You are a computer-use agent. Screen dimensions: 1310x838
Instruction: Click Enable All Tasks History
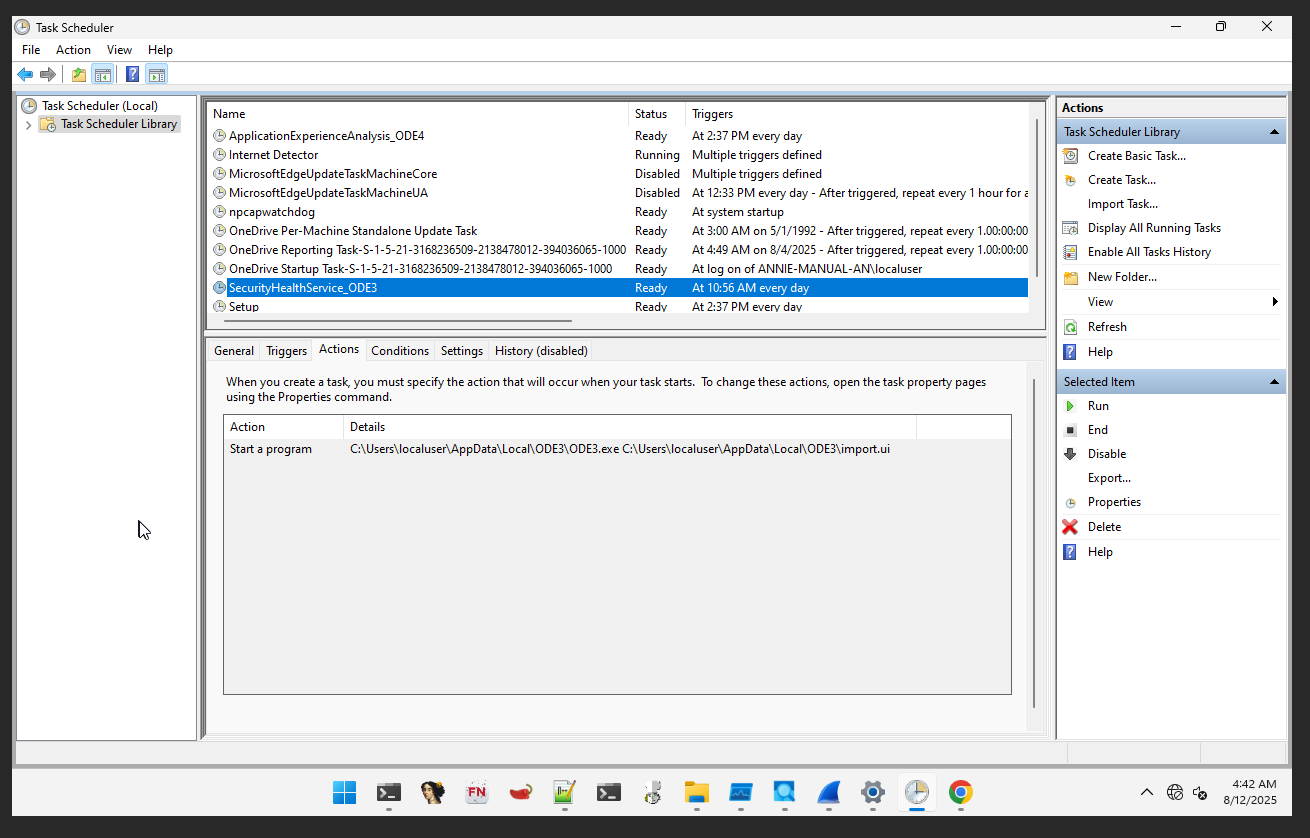(x=1149, y=252)
